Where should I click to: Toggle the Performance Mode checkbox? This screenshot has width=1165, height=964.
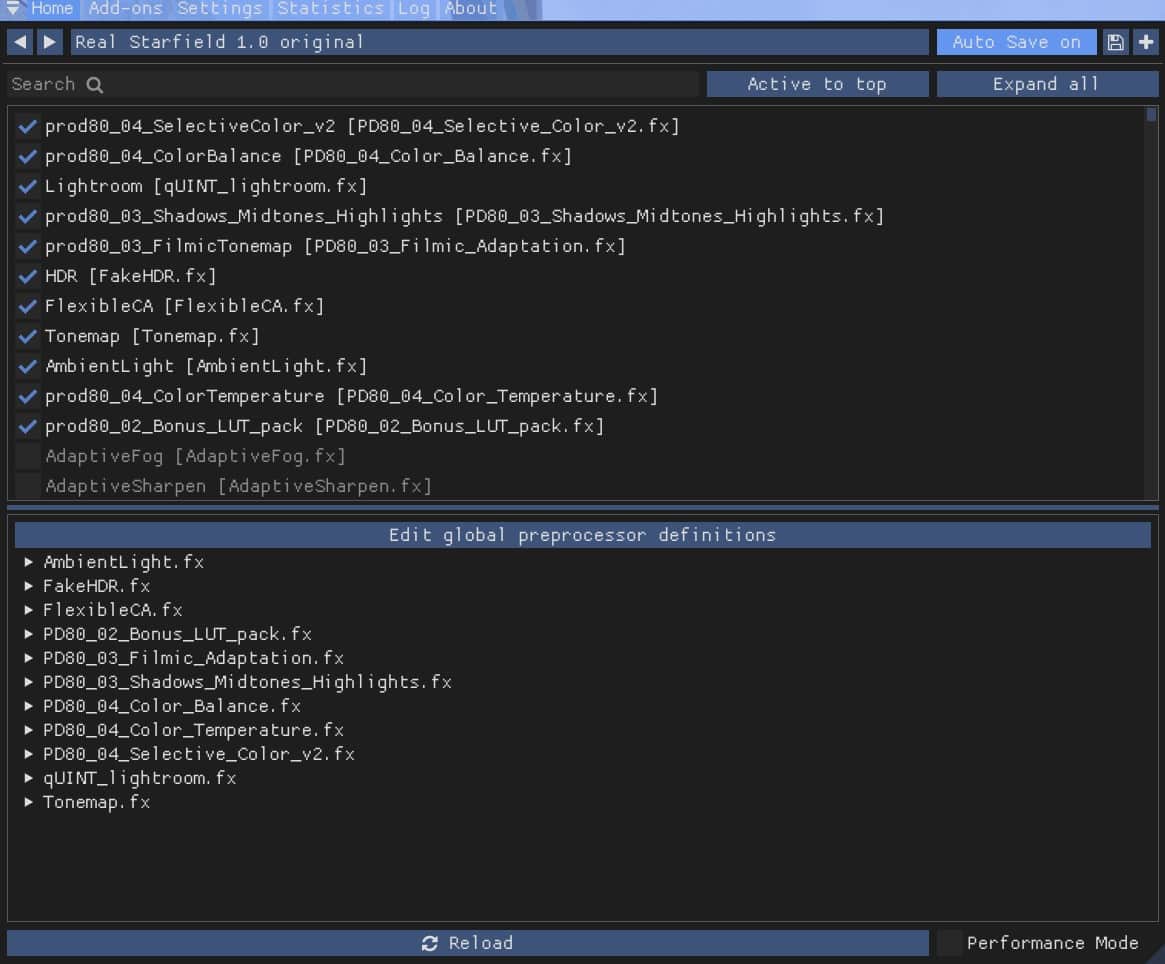point(950,943)
